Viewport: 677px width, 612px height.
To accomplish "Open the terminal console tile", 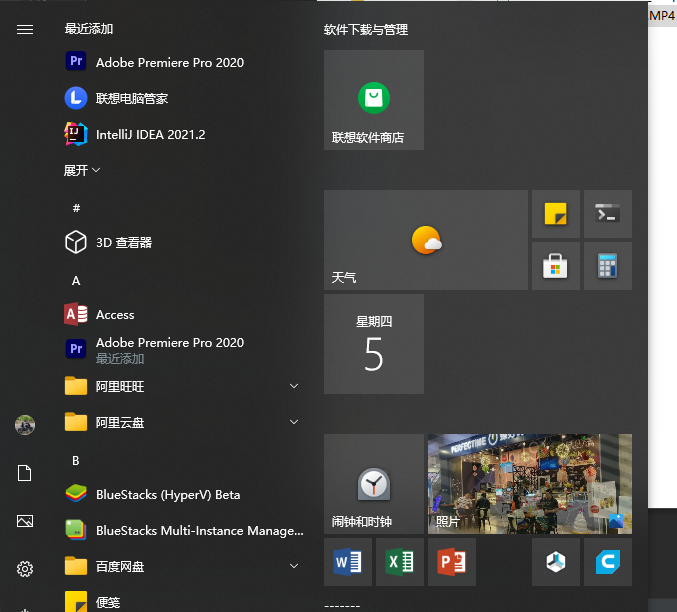I will coord(608,214).
